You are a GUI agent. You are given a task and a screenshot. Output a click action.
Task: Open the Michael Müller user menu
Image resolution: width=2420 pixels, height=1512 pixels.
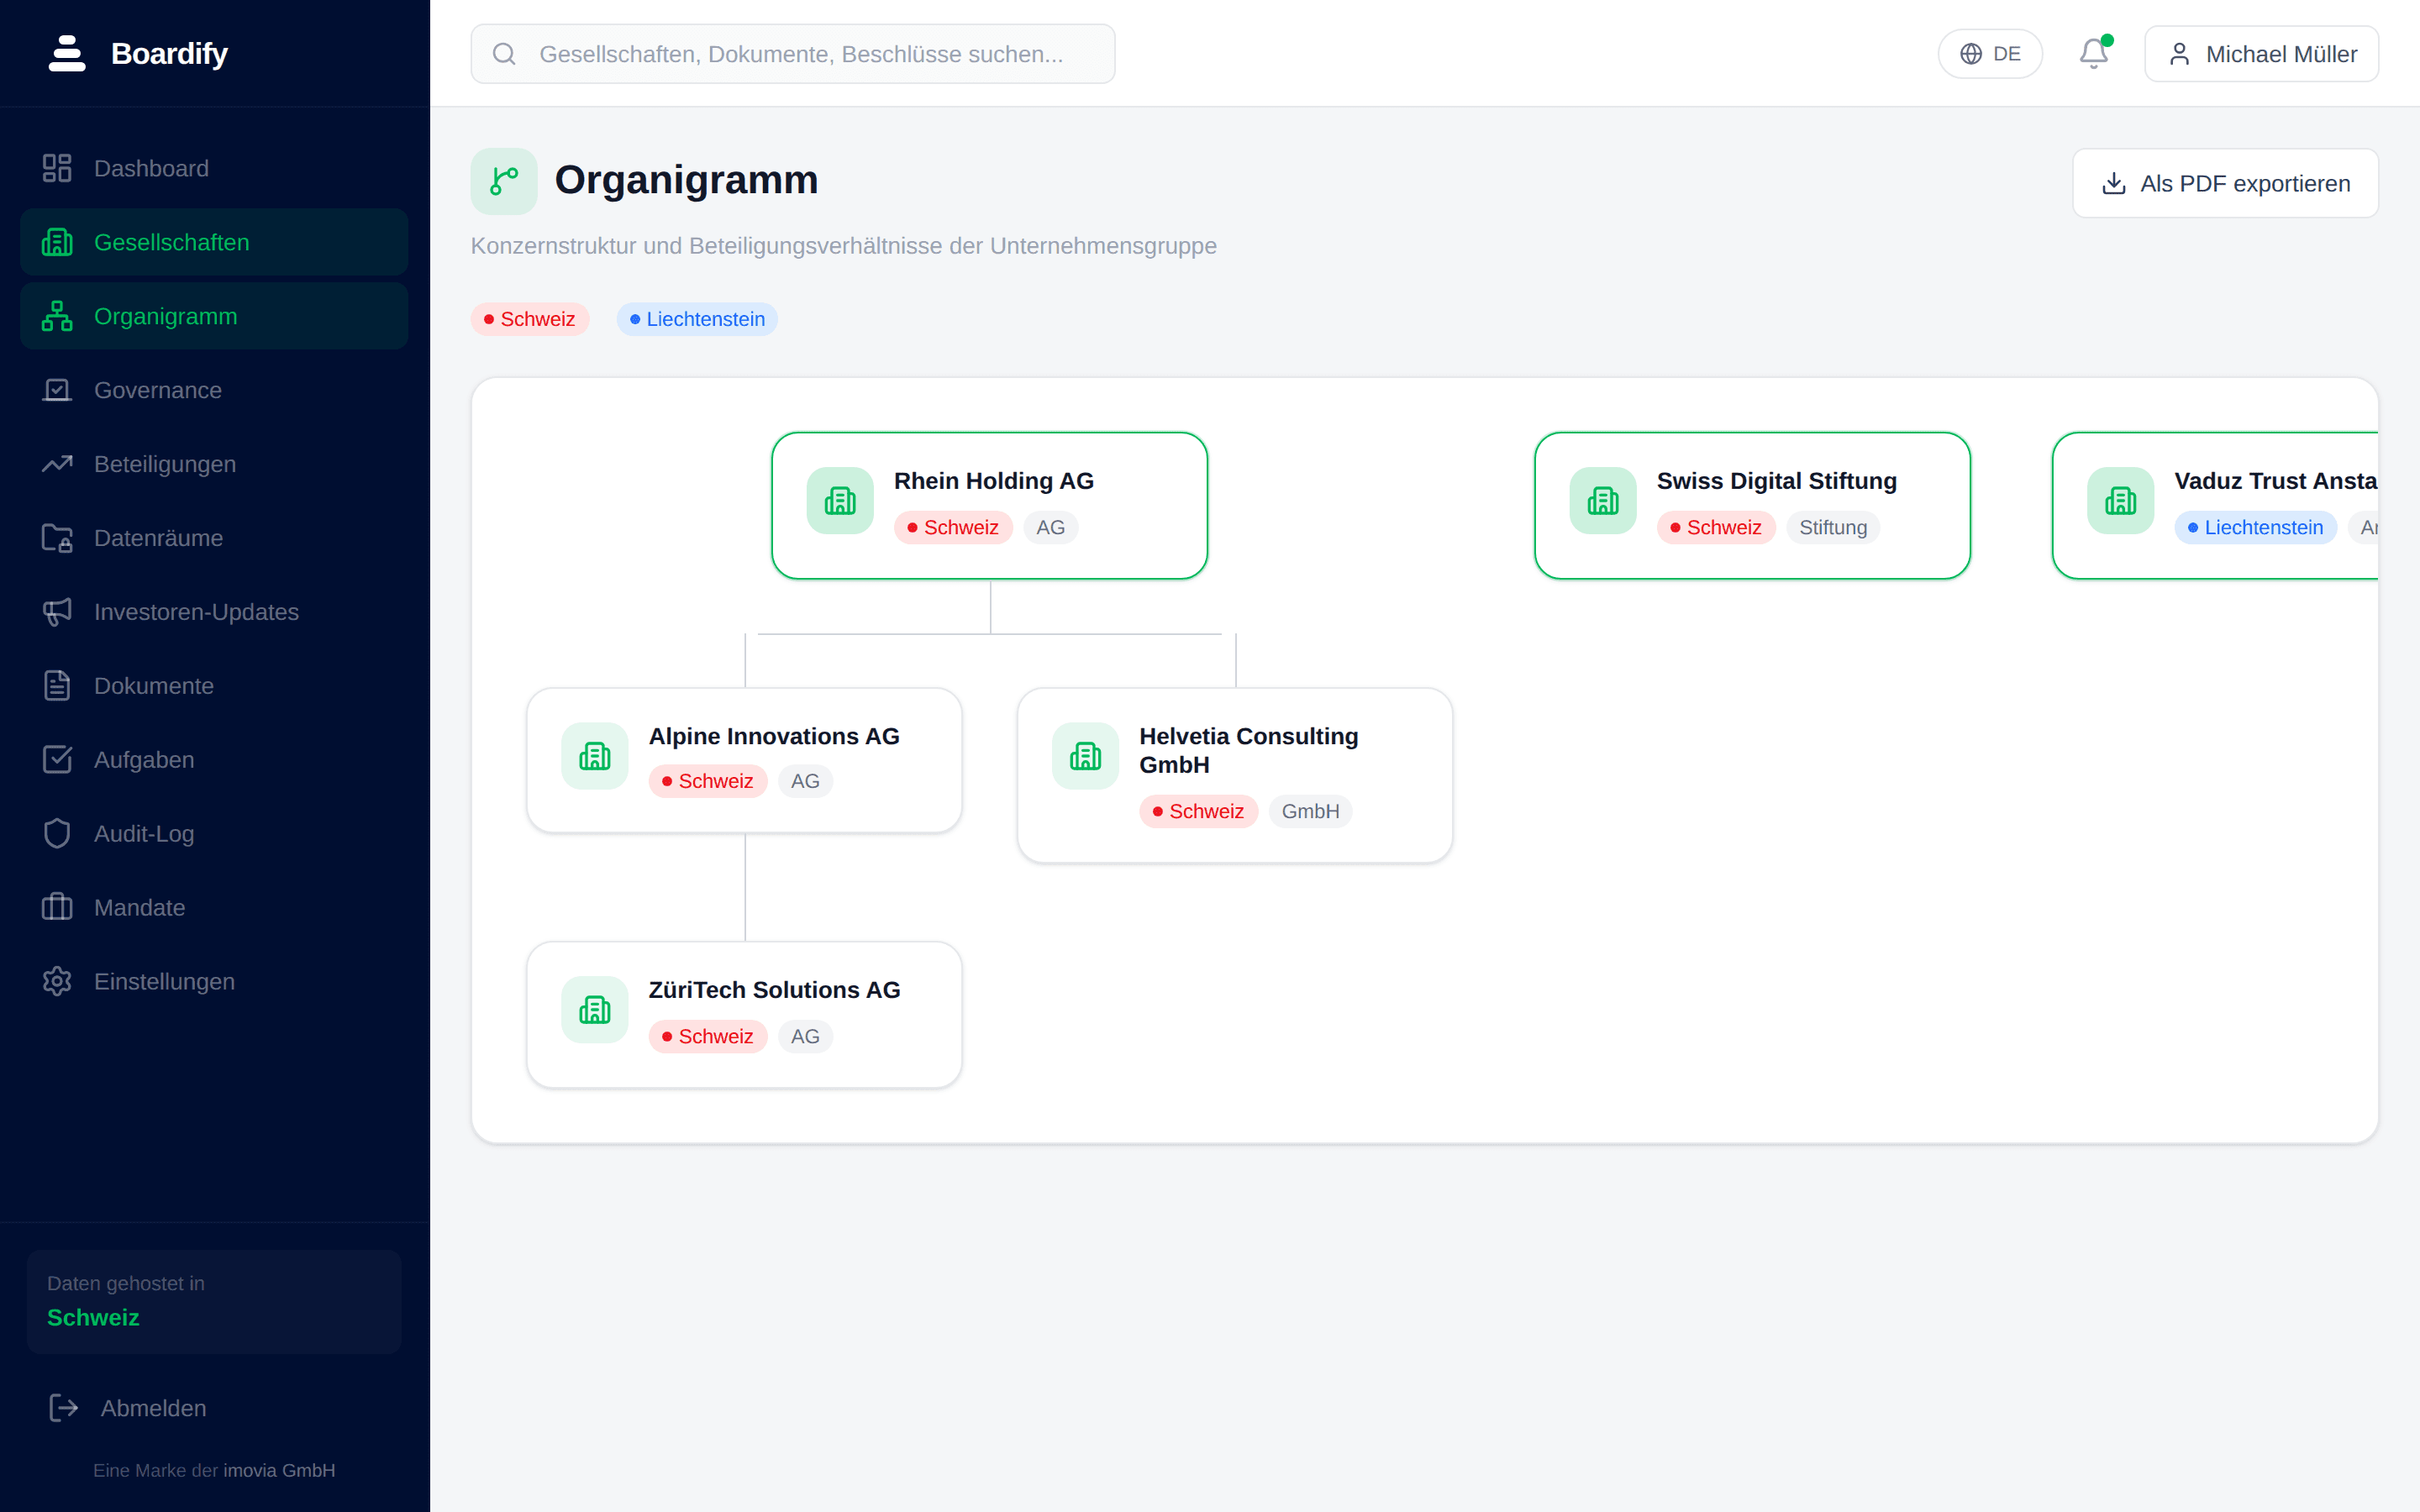click(2261, 54)
